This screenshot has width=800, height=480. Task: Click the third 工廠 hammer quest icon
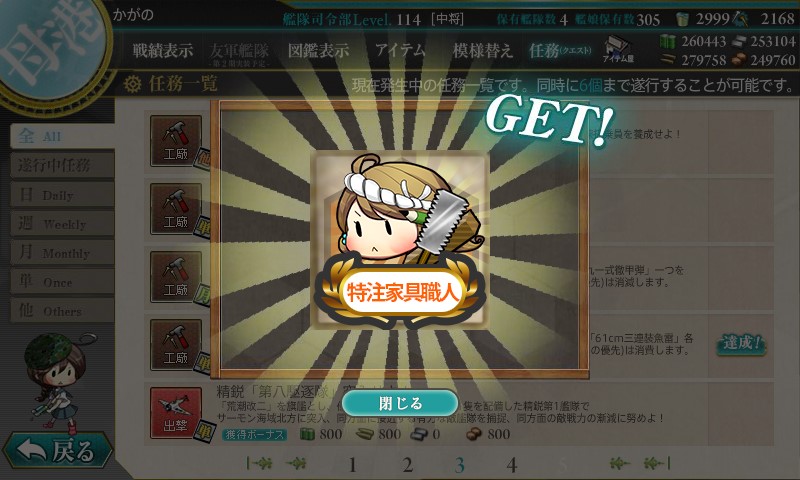click(x=176, y=276)
